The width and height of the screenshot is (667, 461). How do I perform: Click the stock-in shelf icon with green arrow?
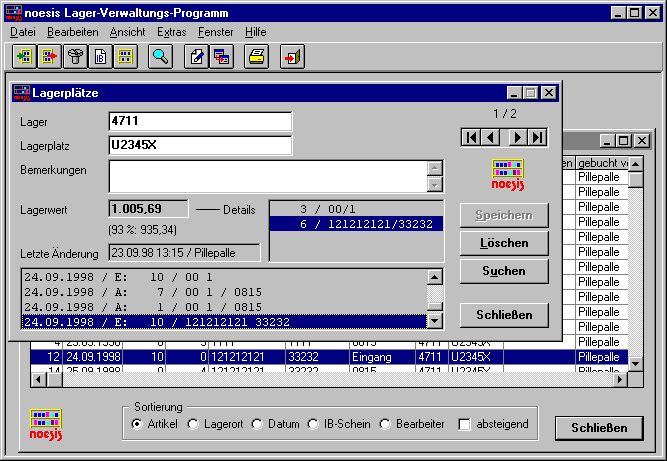[x=24, y=57]
